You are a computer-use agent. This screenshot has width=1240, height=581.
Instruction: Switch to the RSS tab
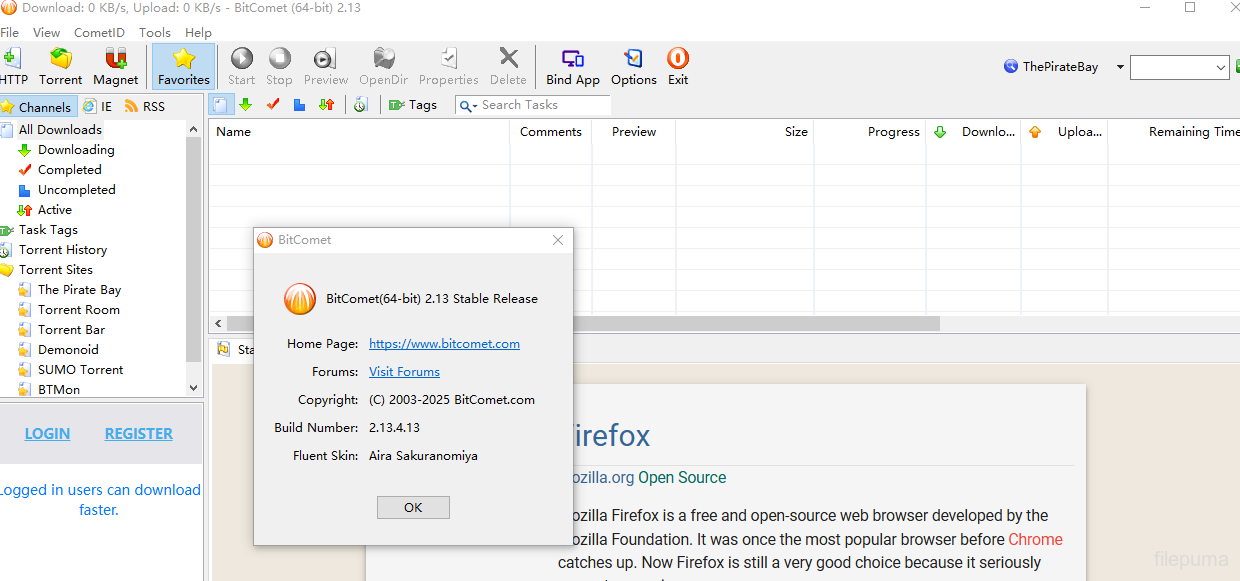click(x=145, y=106)
